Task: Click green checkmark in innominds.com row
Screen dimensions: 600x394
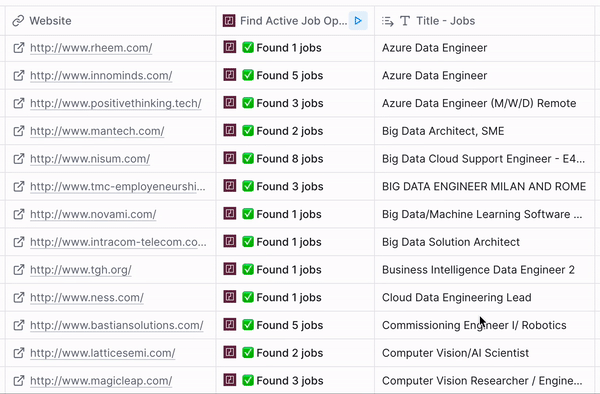Action: pos(248,75)
